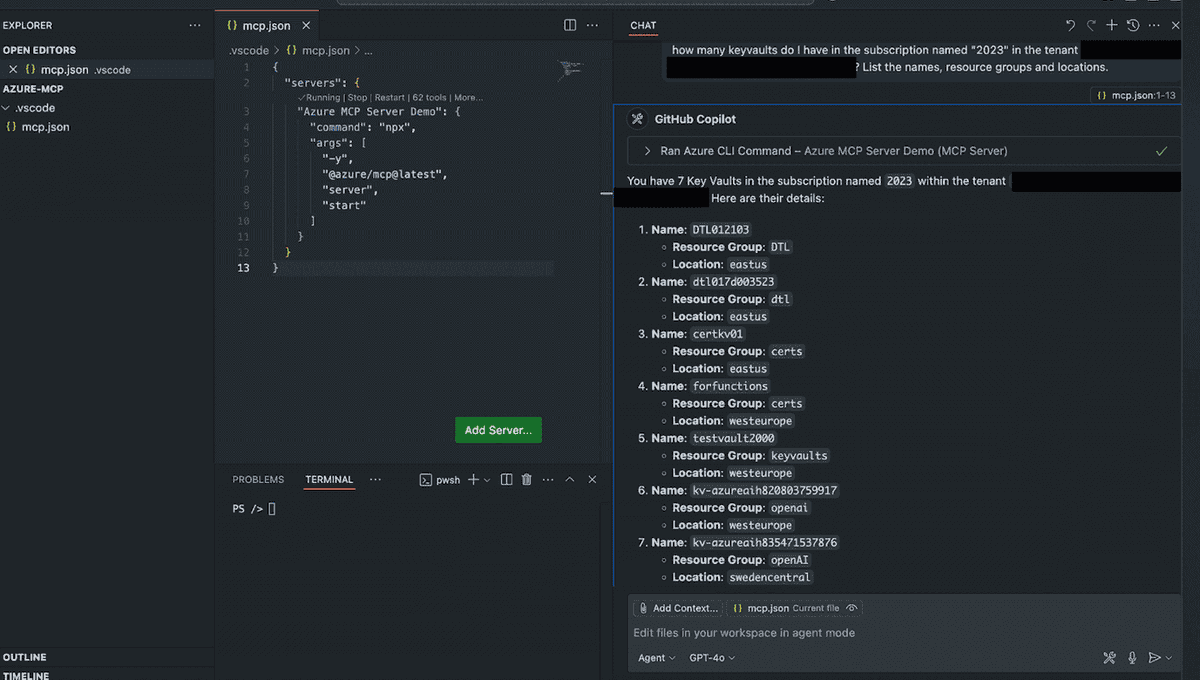Click the "@azure/mcp@latest" string in the editor

(x=384, y=174)
